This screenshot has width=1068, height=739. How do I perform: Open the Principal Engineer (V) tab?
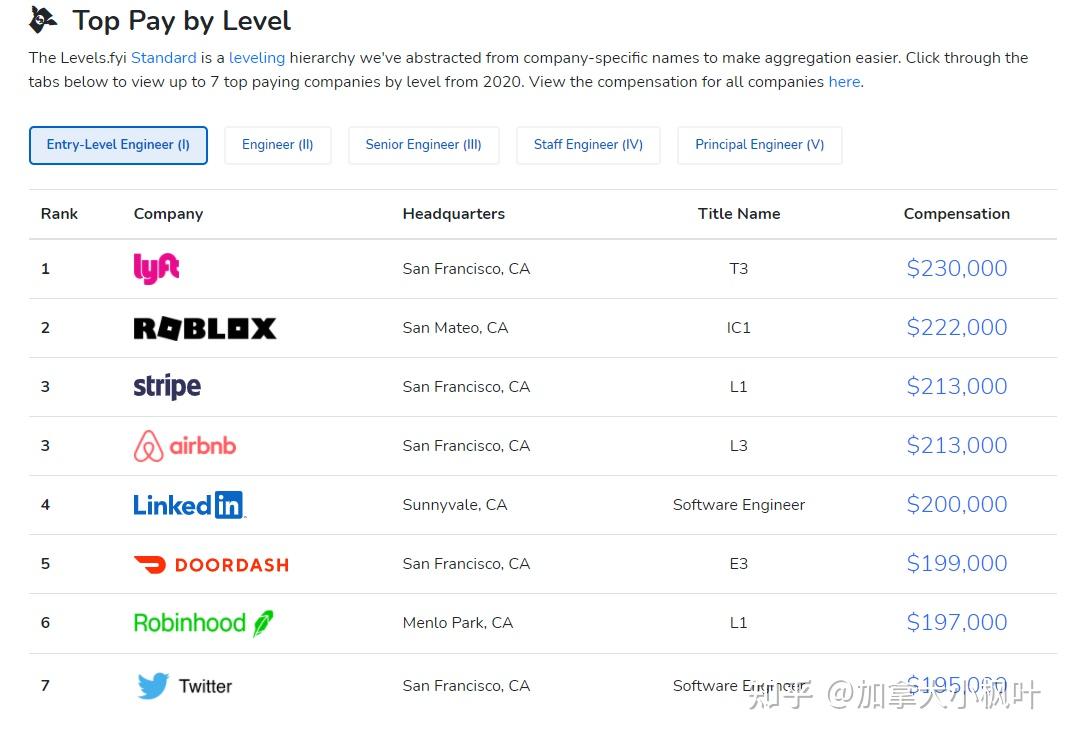[x=759, y=145]
